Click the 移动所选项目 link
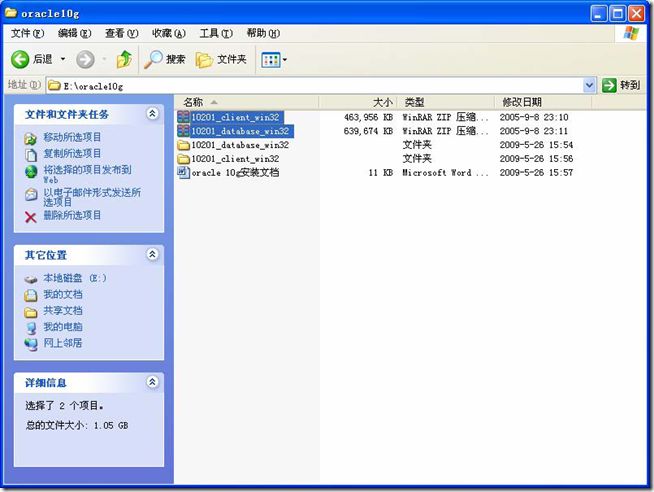This screenshot has height=492, width=654. click(x=72, y=137)
